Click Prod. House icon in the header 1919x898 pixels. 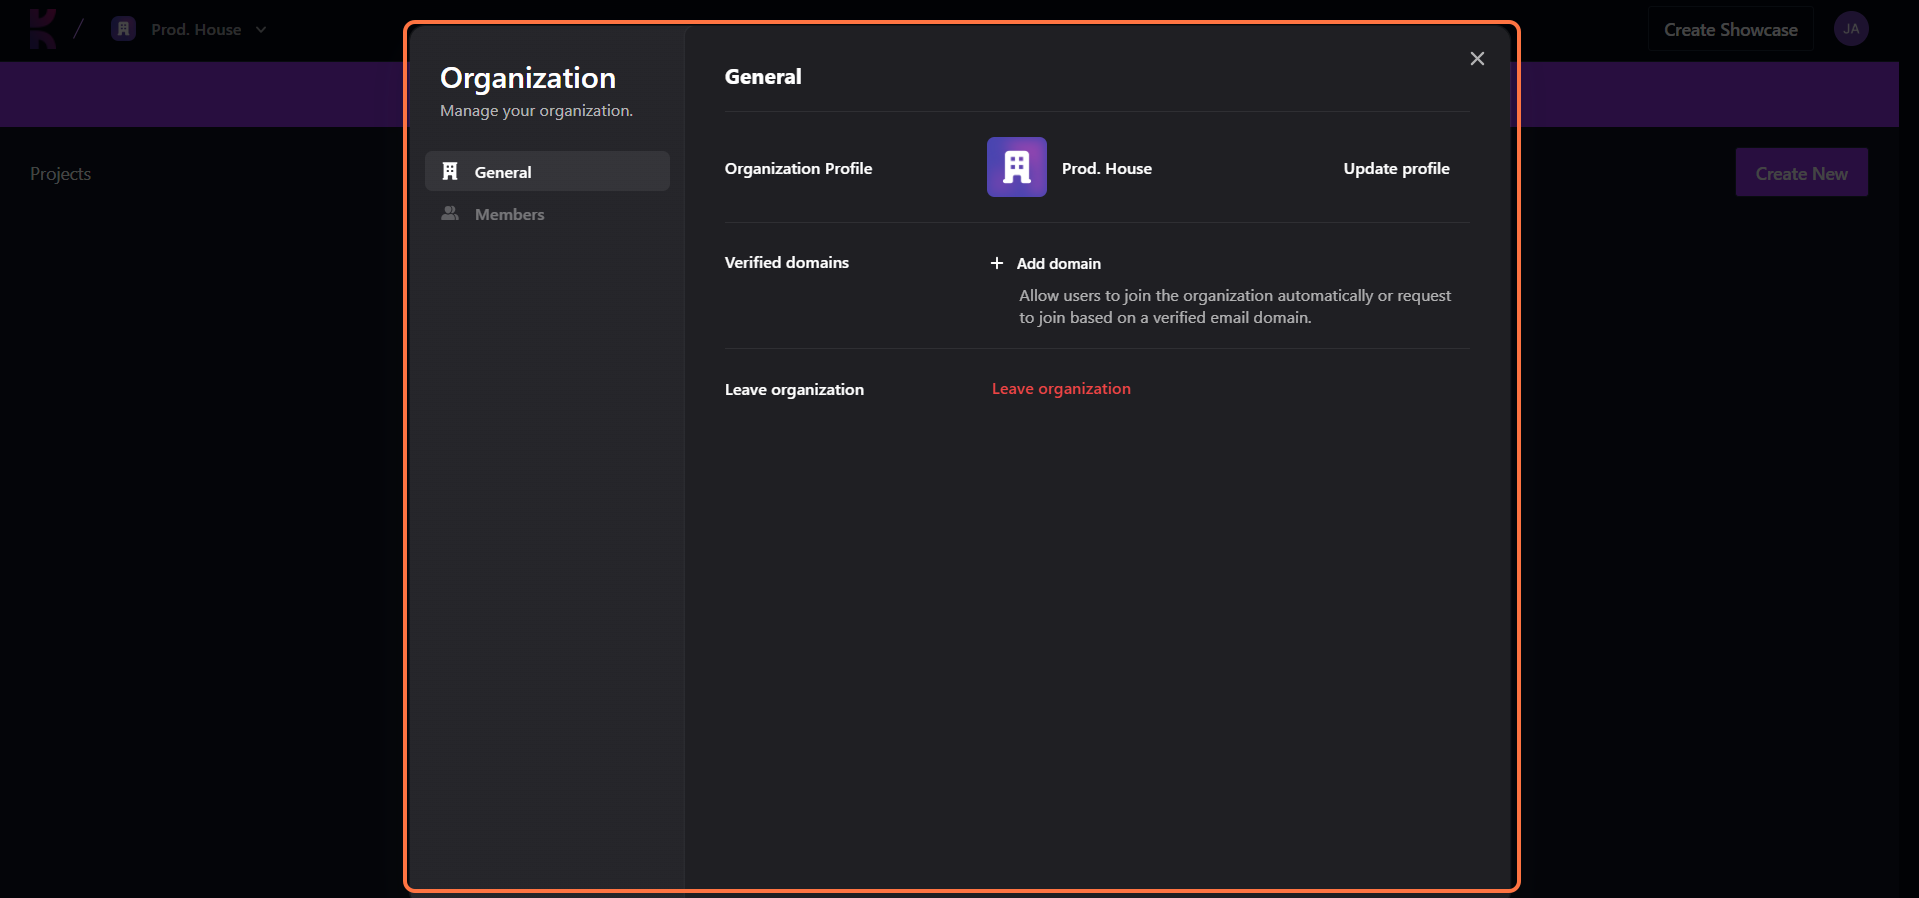[123, 29]
